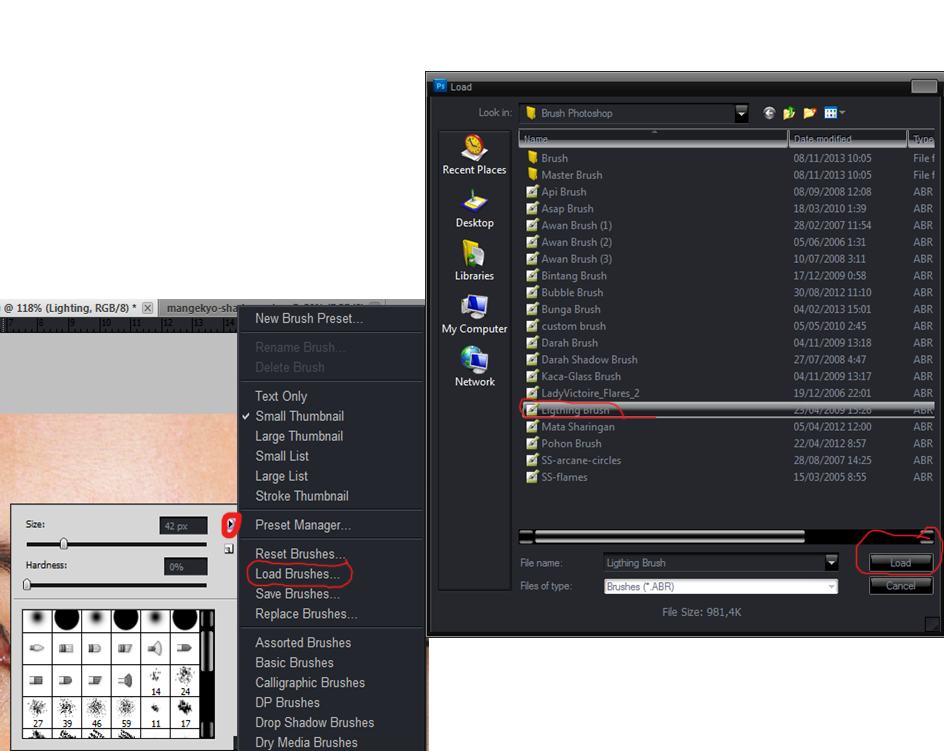Click the Hardness slider handle
The height and width of the screenshot is (751, 944).
tap(27, 585)
